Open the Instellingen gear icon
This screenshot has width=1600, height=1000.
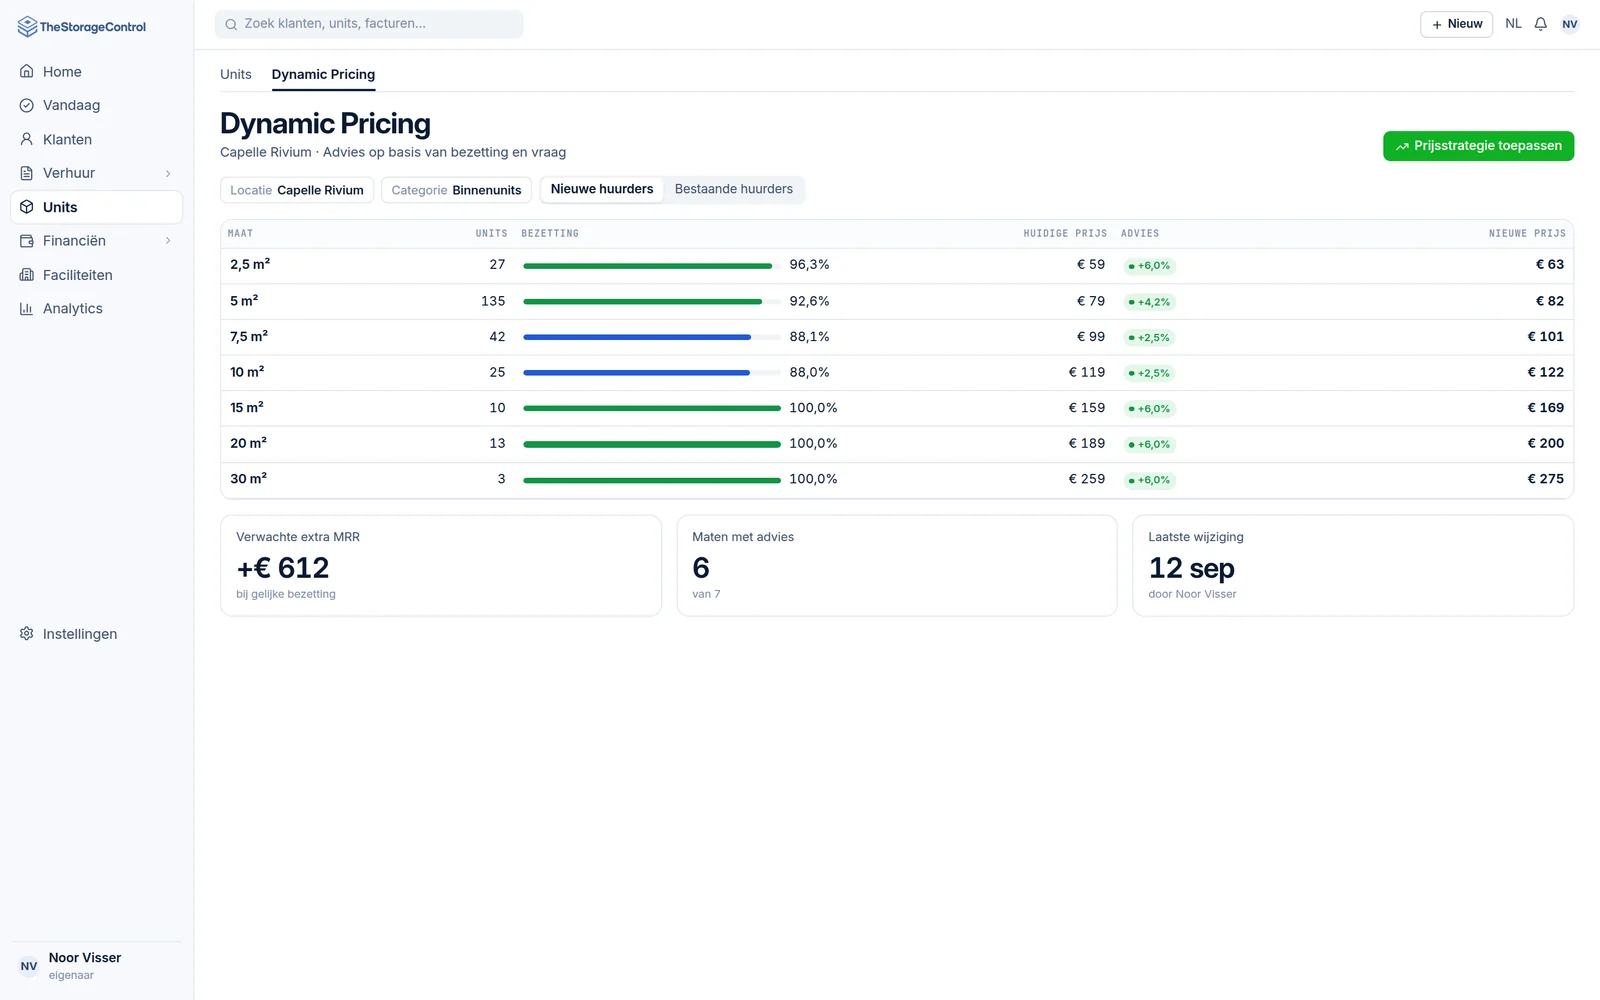coord(27,634)
